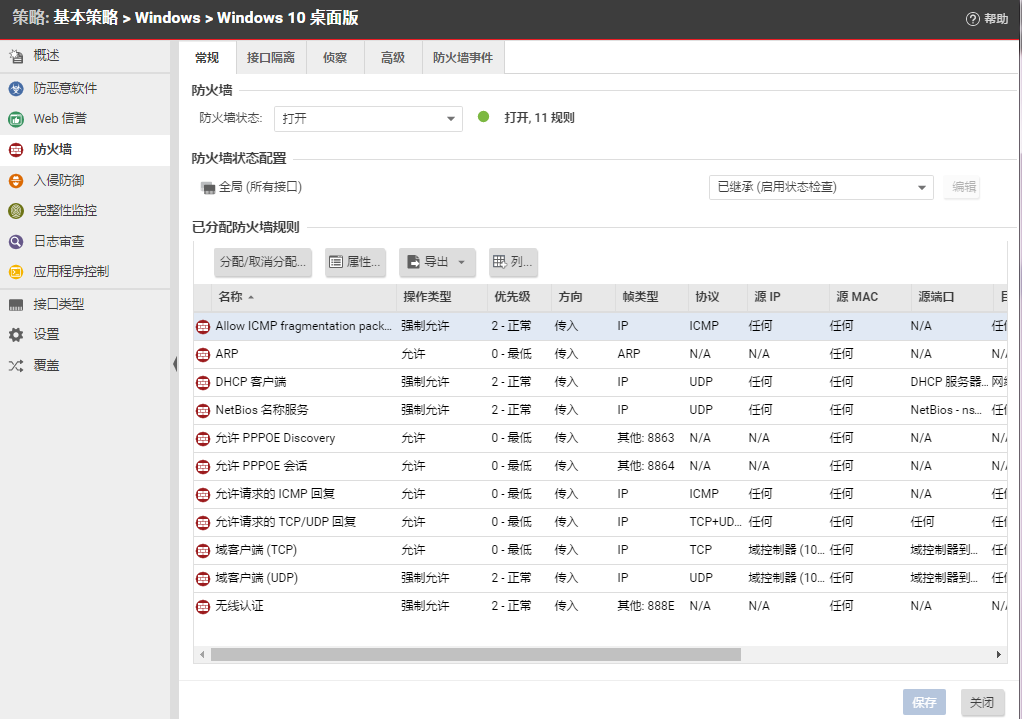Open 入侵防御 via its sidebar icon
The width and height of the screenshot is (1022, 719).
(15, 181)
